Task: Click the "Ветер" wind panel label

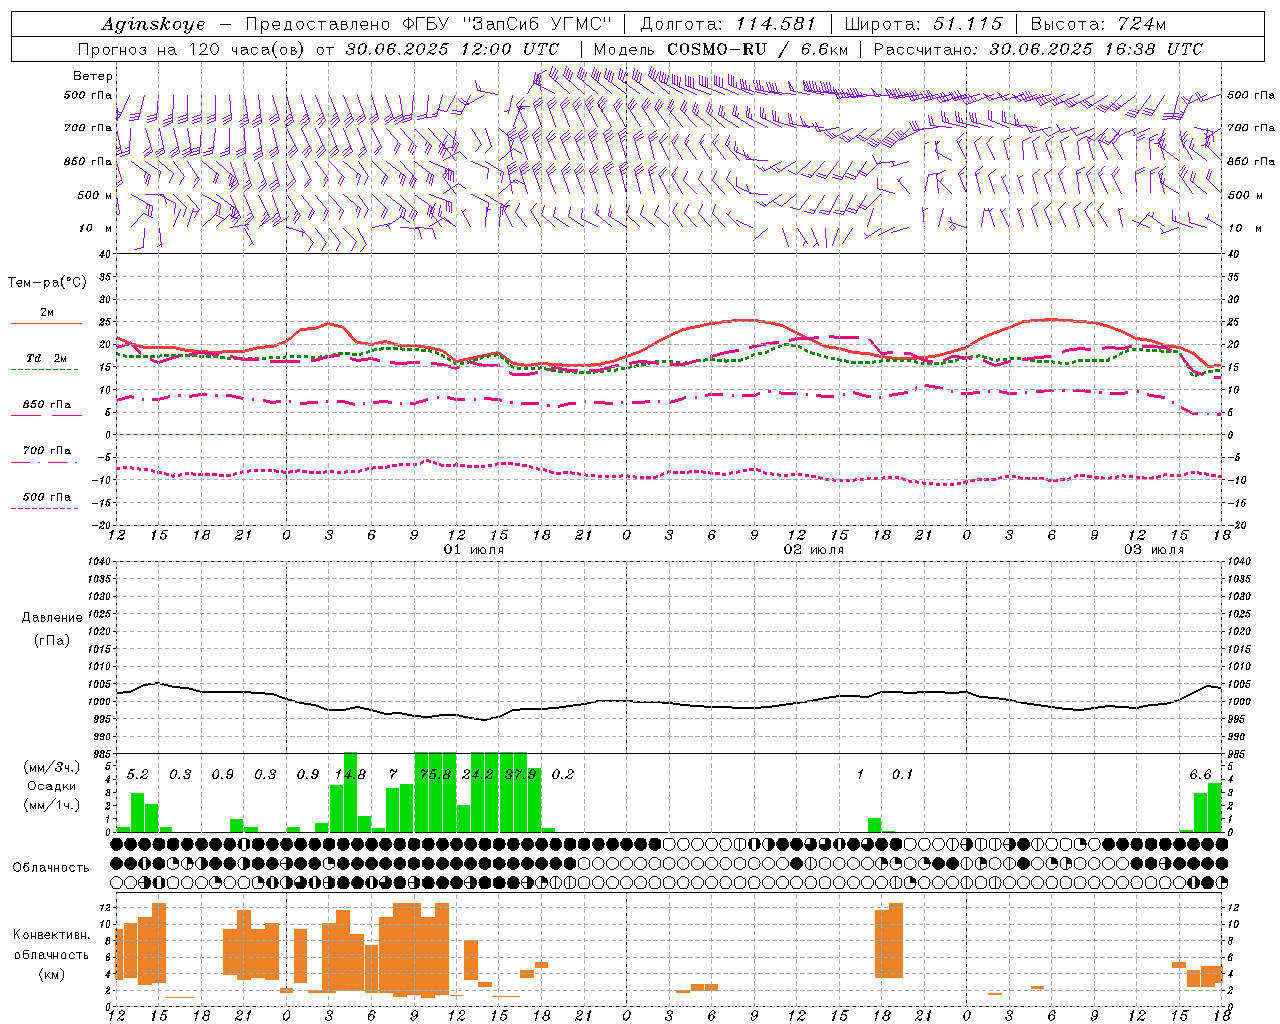Action: (93, 76)
